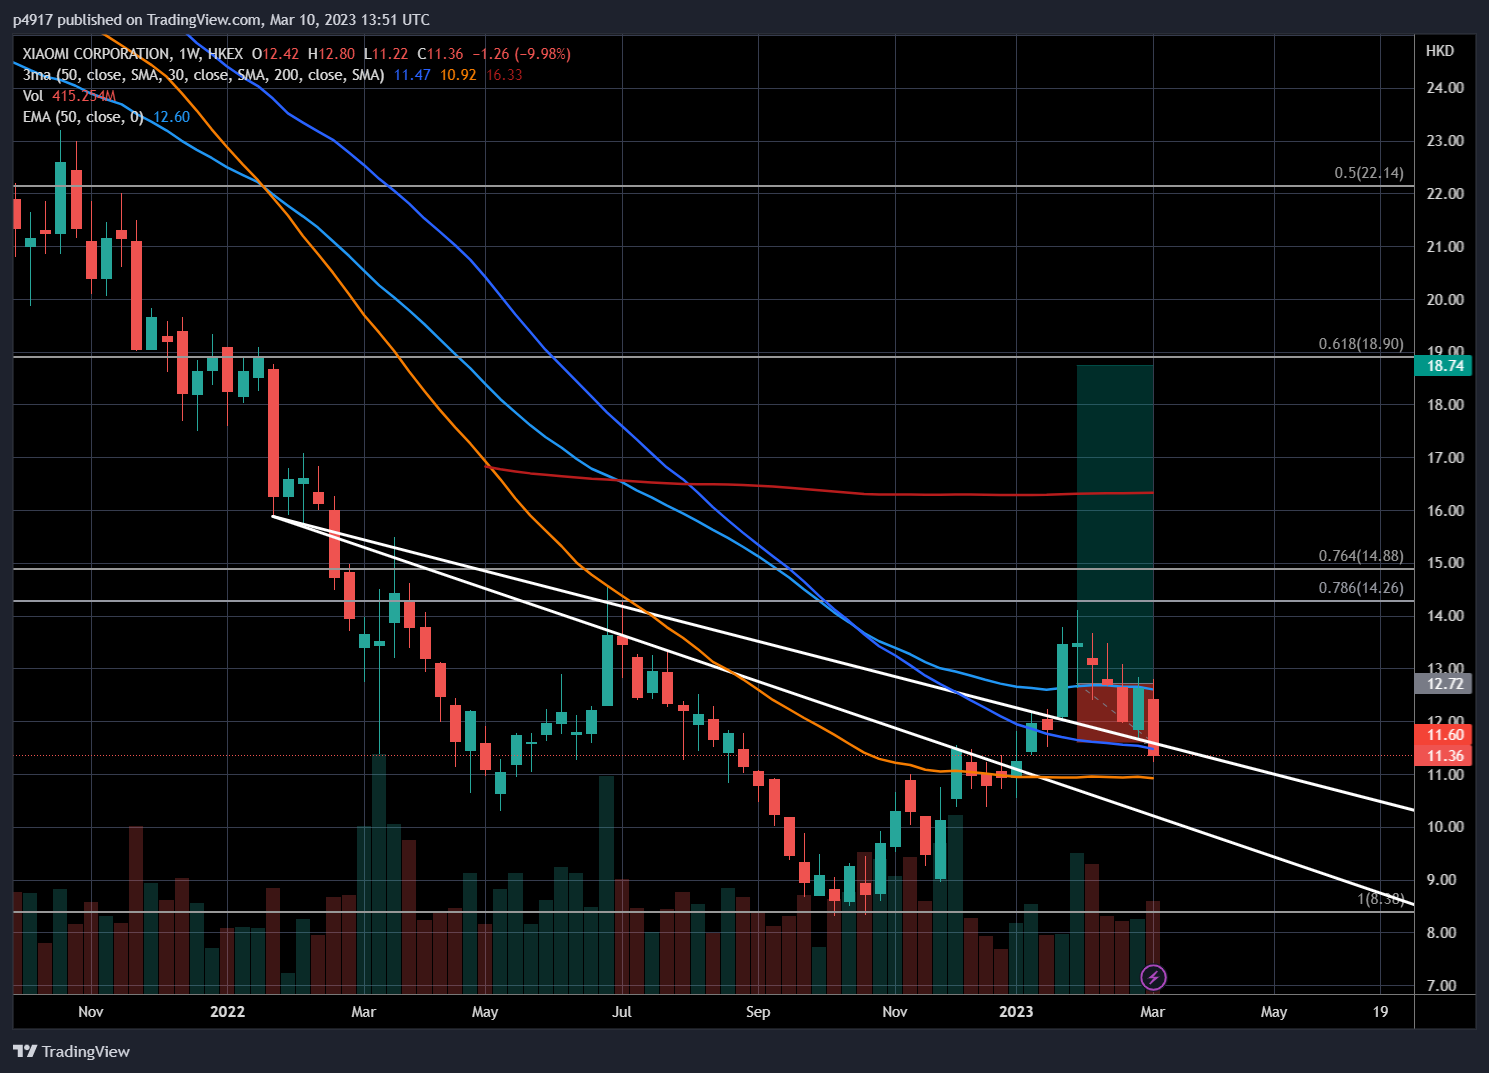Click the 7.00 price axis label
The width and height of the screenshot is (1489, 1073).
tap(1444, 986)
